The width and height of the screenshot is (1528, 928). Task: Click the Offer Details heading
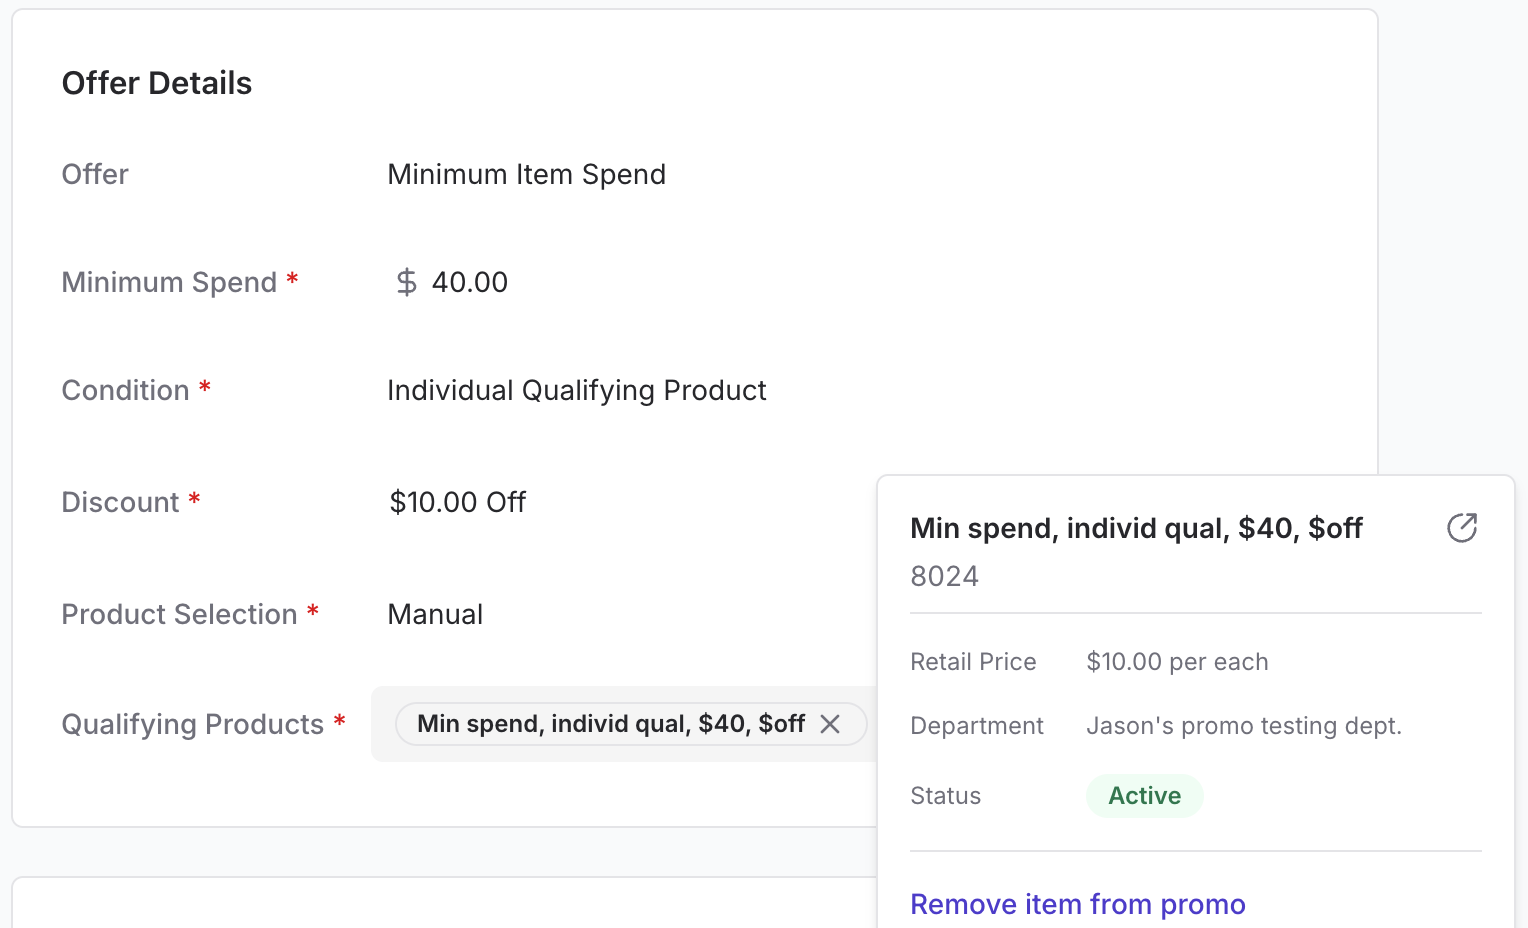tap(157, 83)
